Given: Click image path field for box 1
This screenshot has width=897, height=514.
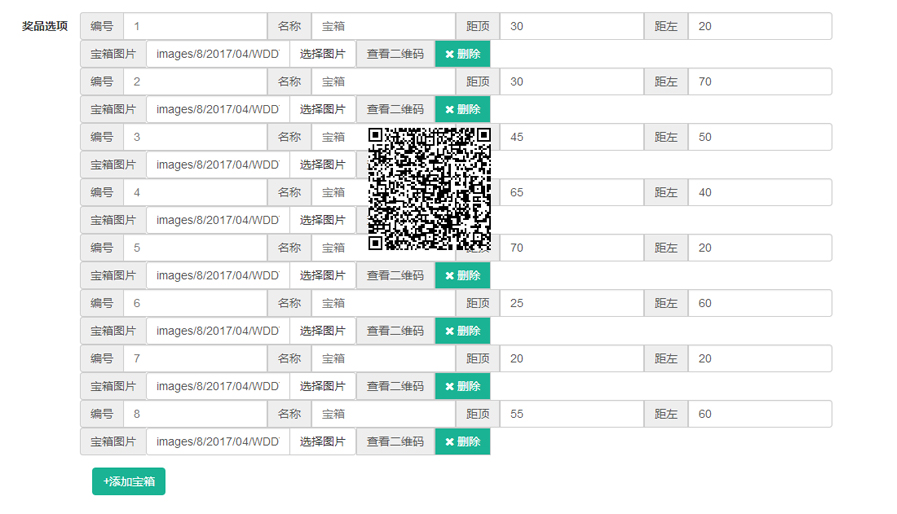Looking at the screenshot, I should 218,54.
